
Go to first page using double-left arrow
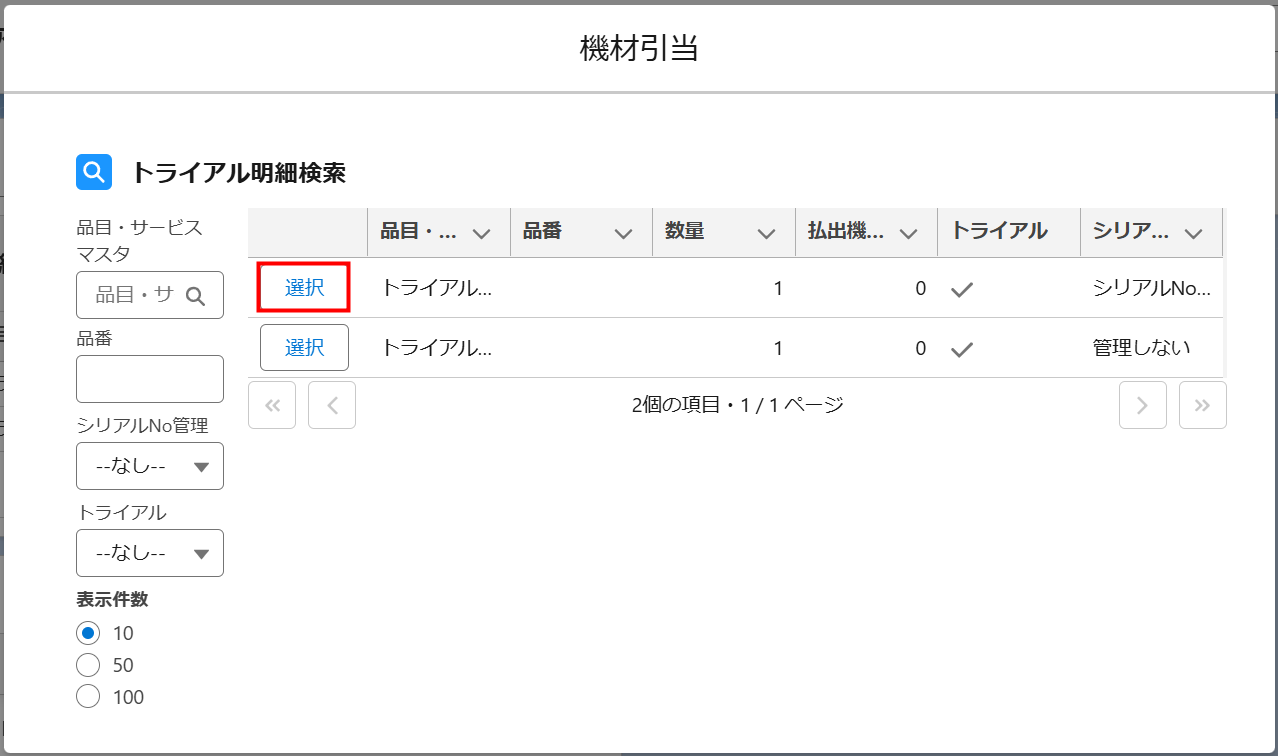coord(272,405)
